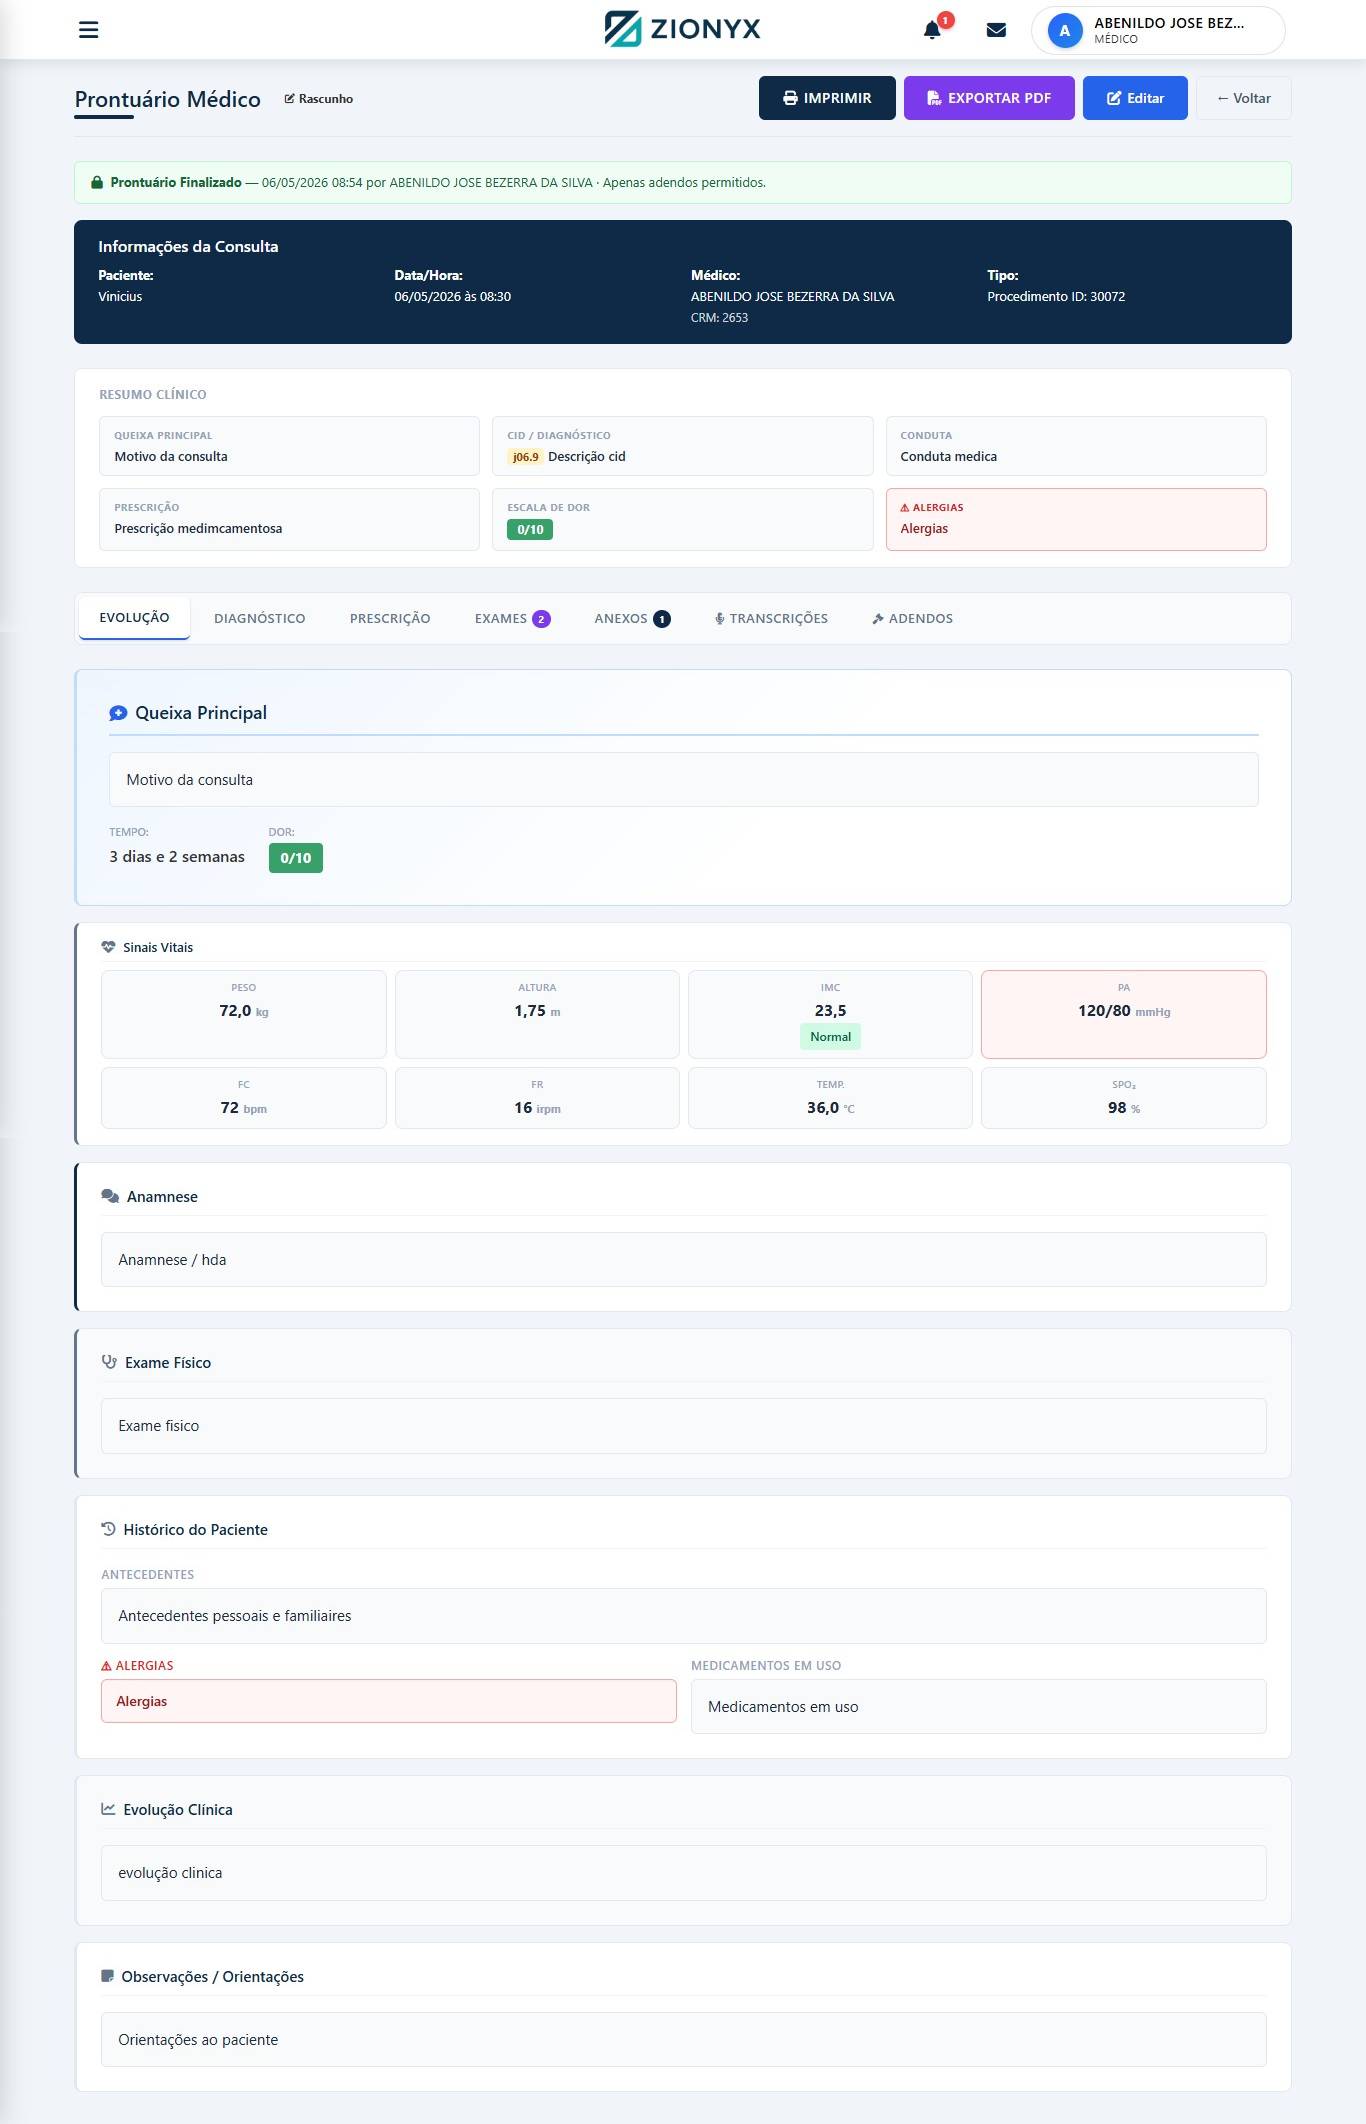Open the user profile menu

point(1158,30)
